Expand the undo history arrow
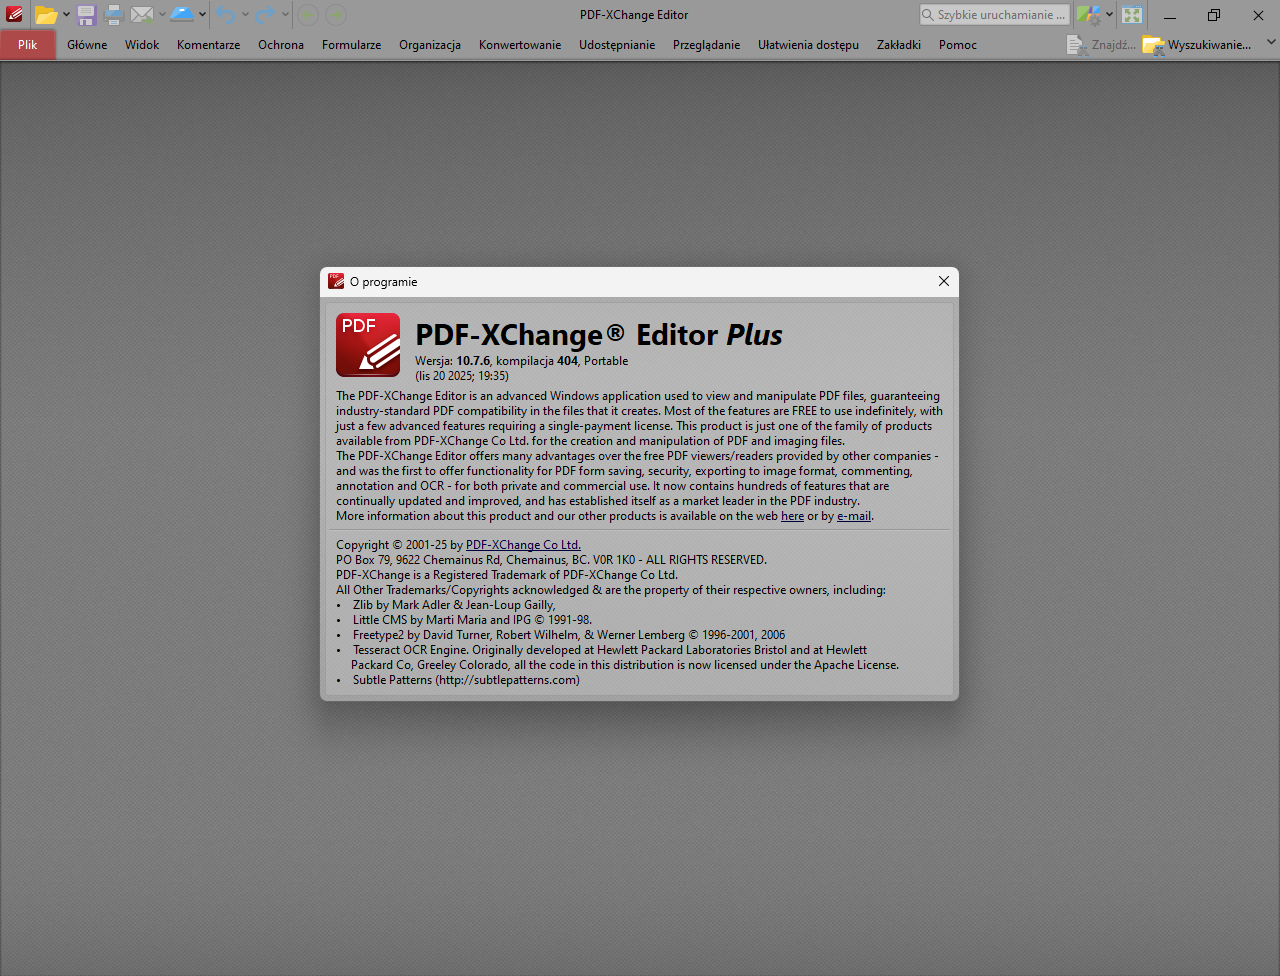The image size is (1280, 976). point(245,15)
